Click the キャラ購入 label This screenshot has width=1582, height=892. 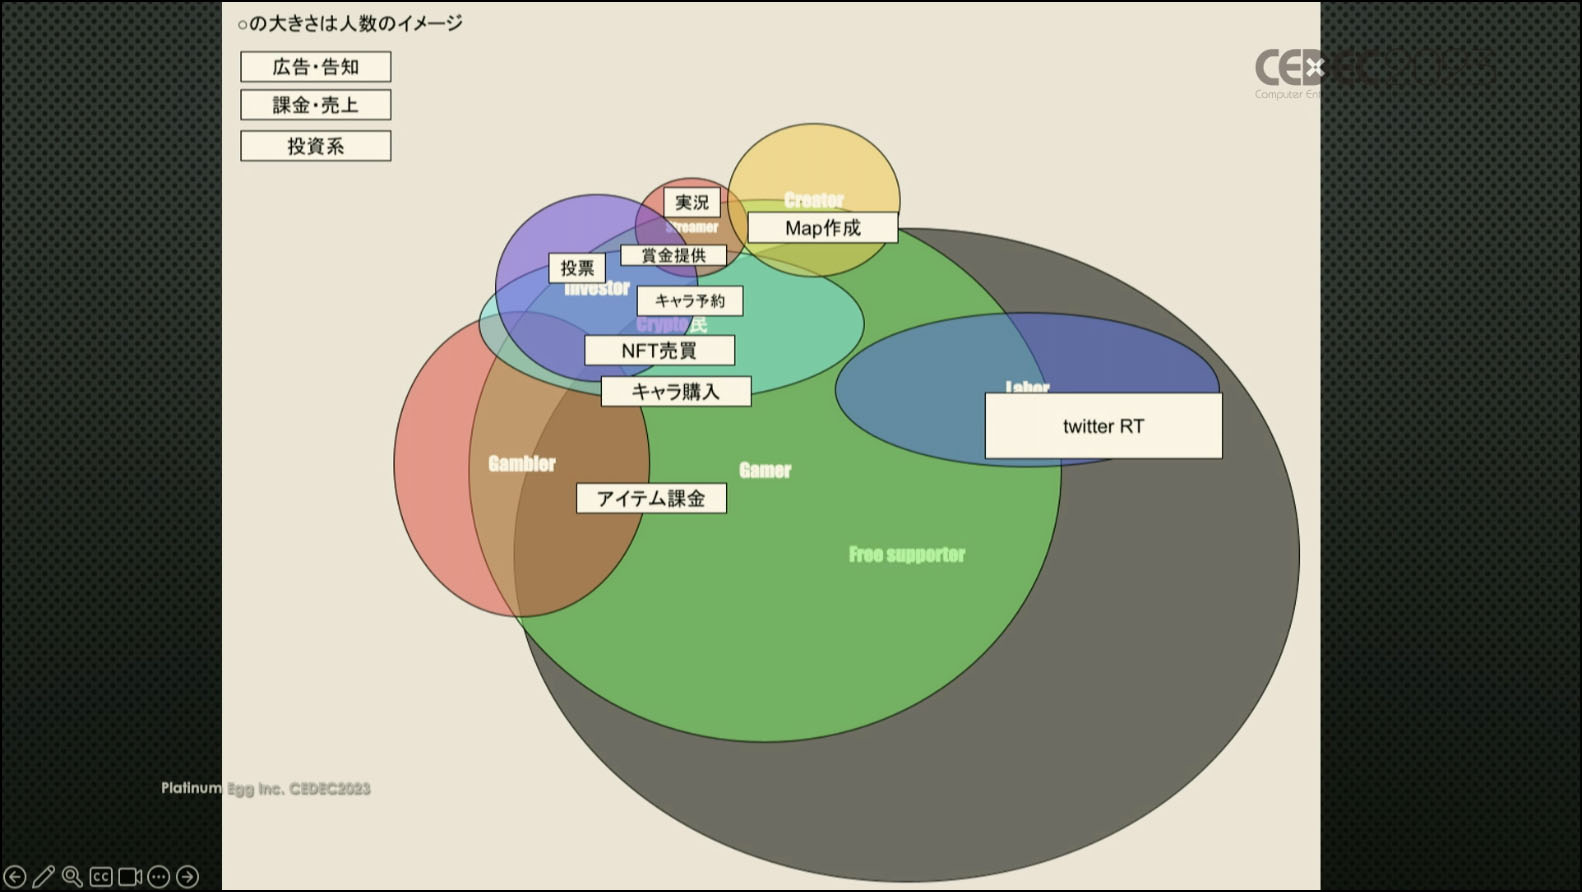click(675, 392)
